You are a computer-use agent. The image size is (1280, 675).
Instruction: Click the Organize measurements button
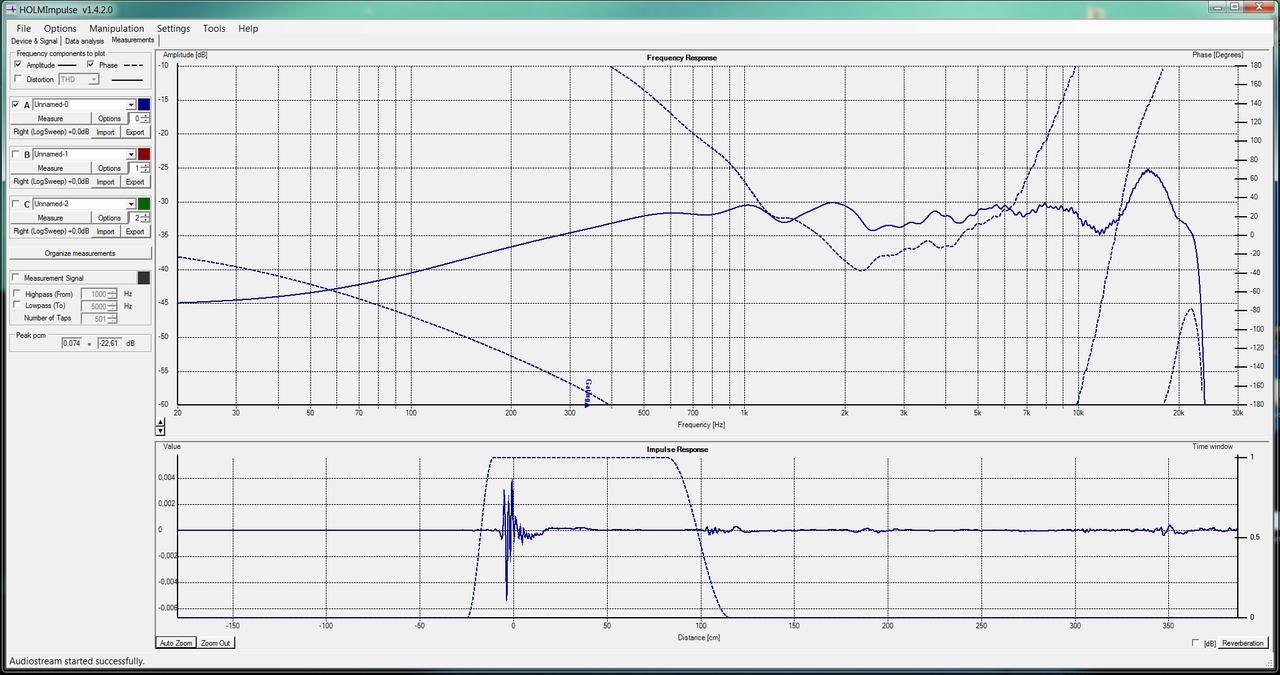[80, 253]
